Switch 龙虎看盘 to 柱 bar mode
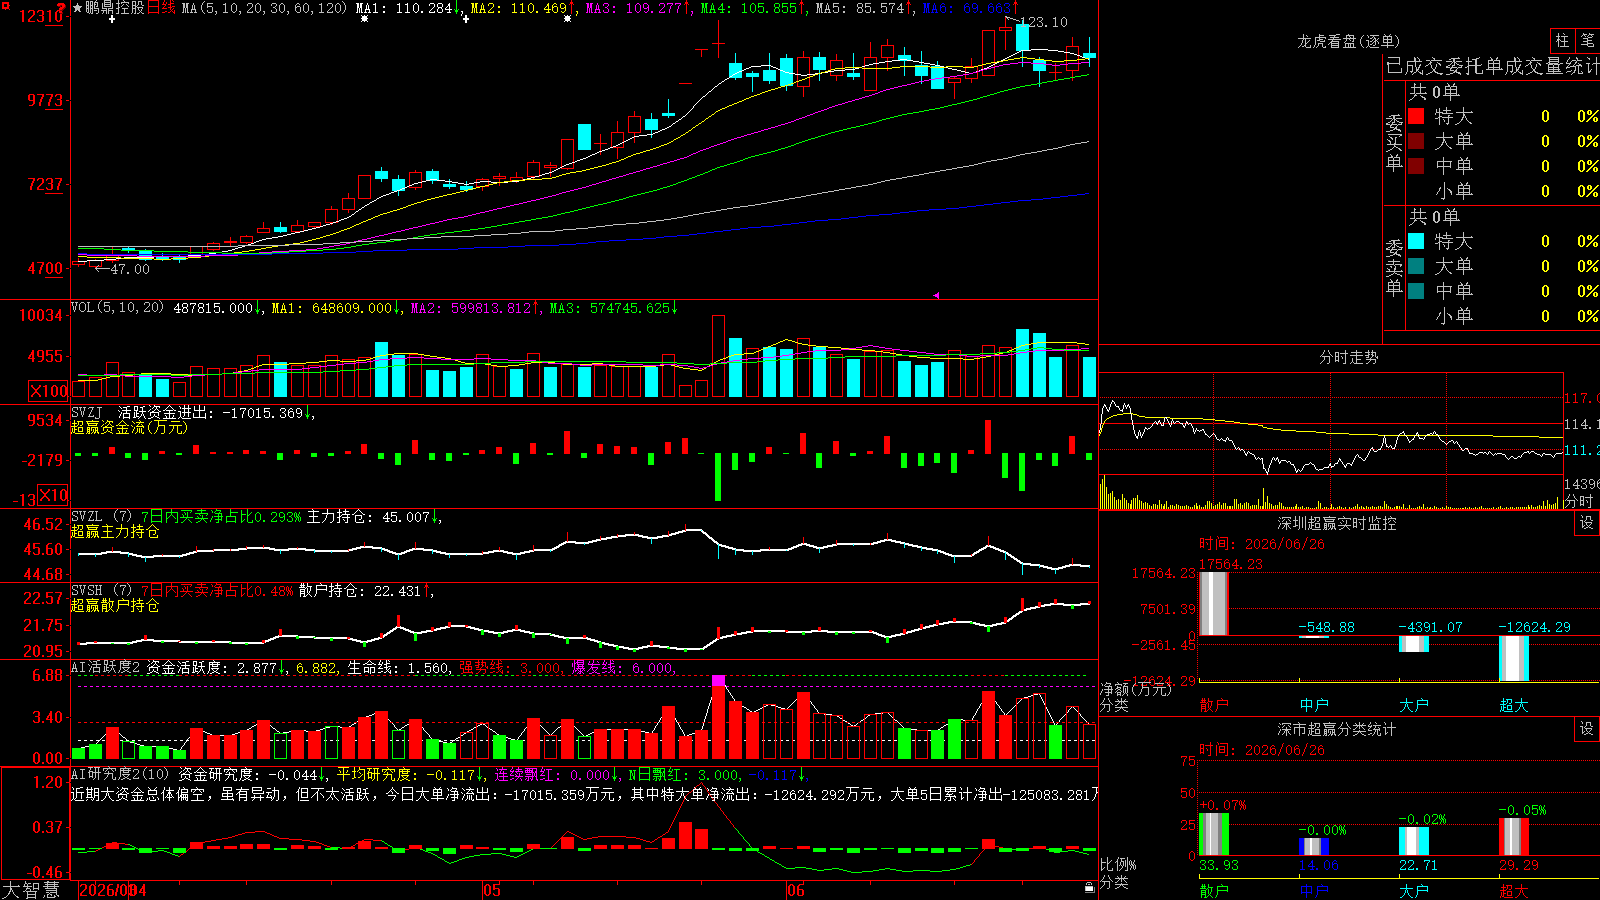The width and height of the screenshot is (1600, 900). coord(1562,40)
